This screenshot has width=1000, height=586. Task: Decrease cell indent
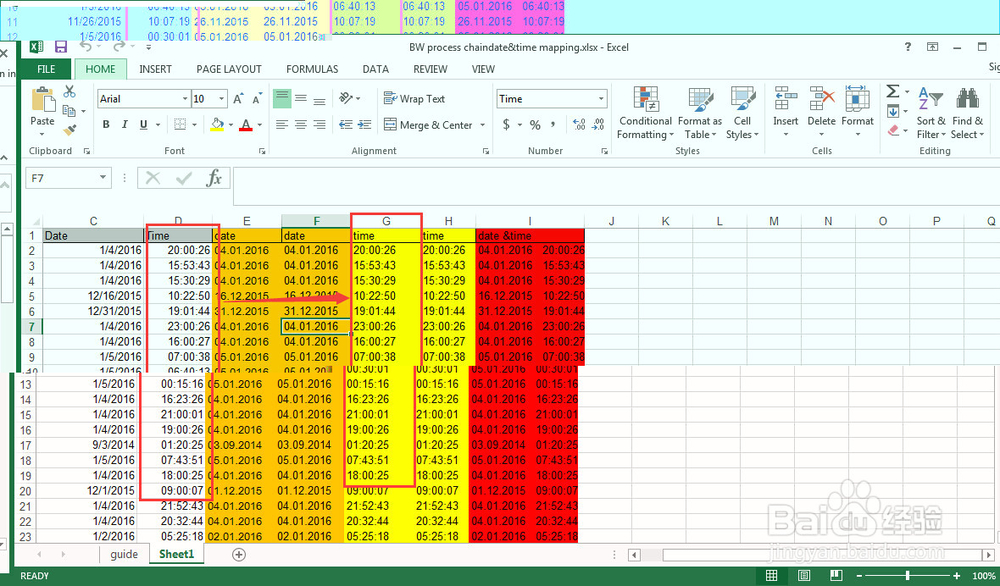[346, 125]
